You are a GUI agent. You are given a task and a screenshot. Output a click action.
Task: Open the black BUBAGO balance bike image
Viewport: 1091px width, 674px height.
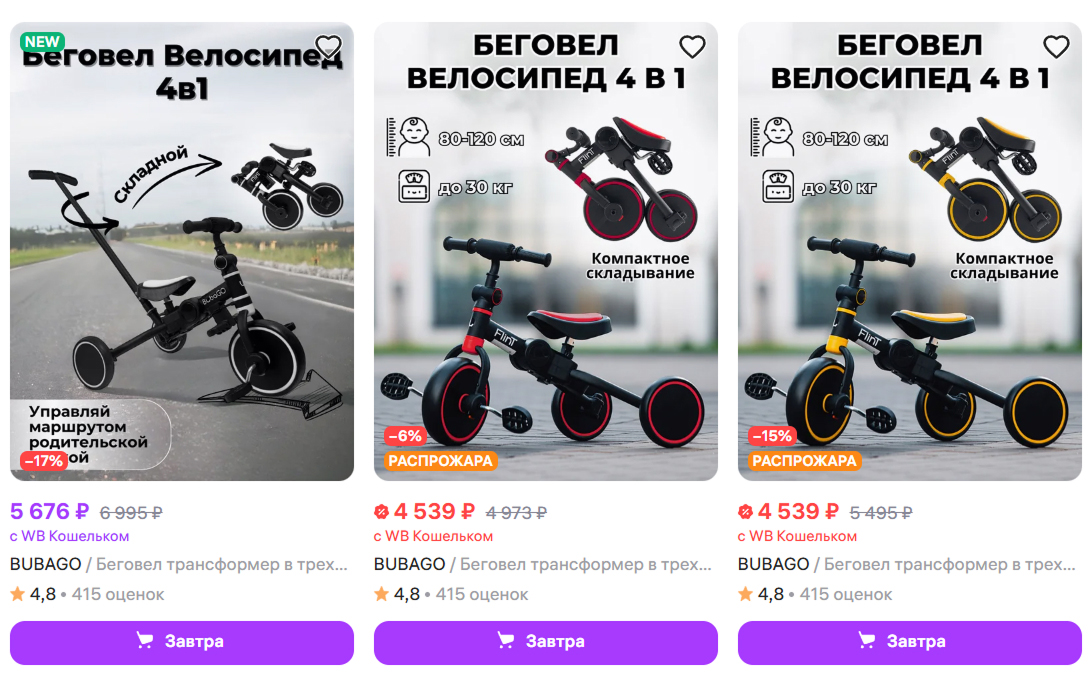[182, 251]
